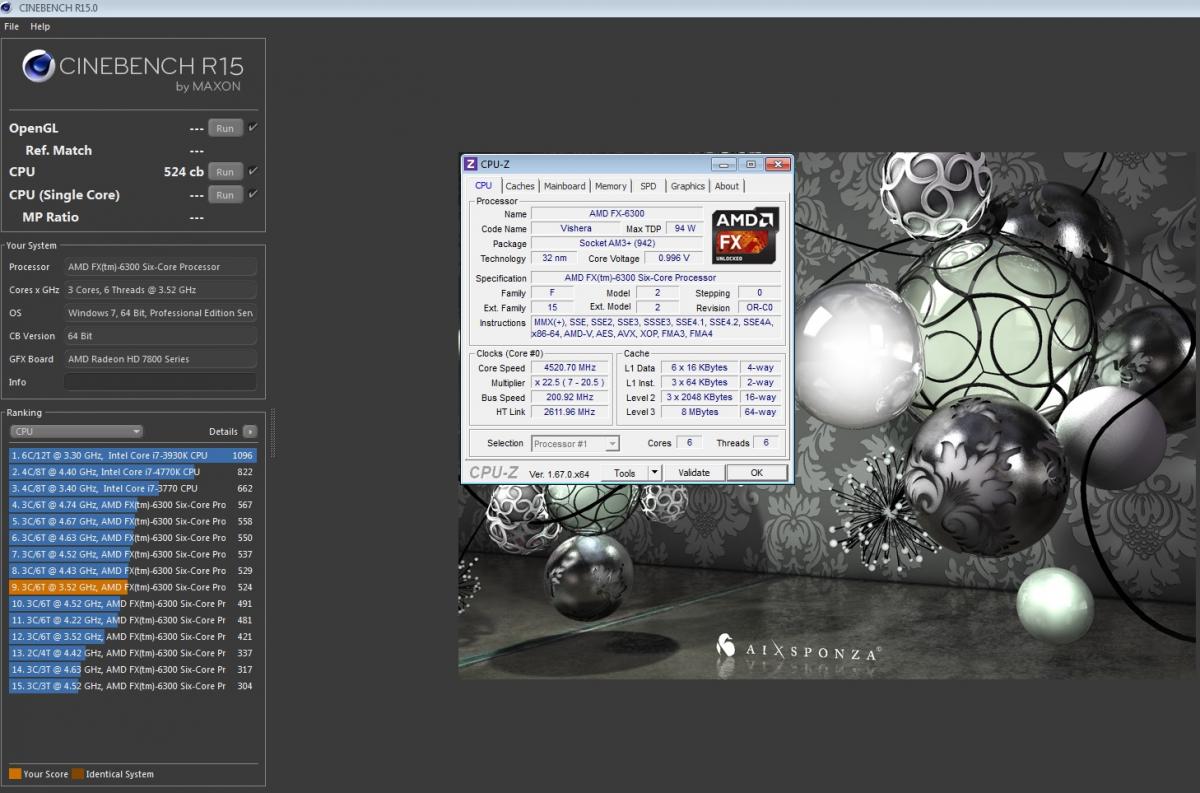Screen dimensions: 1200x793
Task: Click the AIXSPONZA logo on render
Action: pyautogui.click(x=797, y=648)
